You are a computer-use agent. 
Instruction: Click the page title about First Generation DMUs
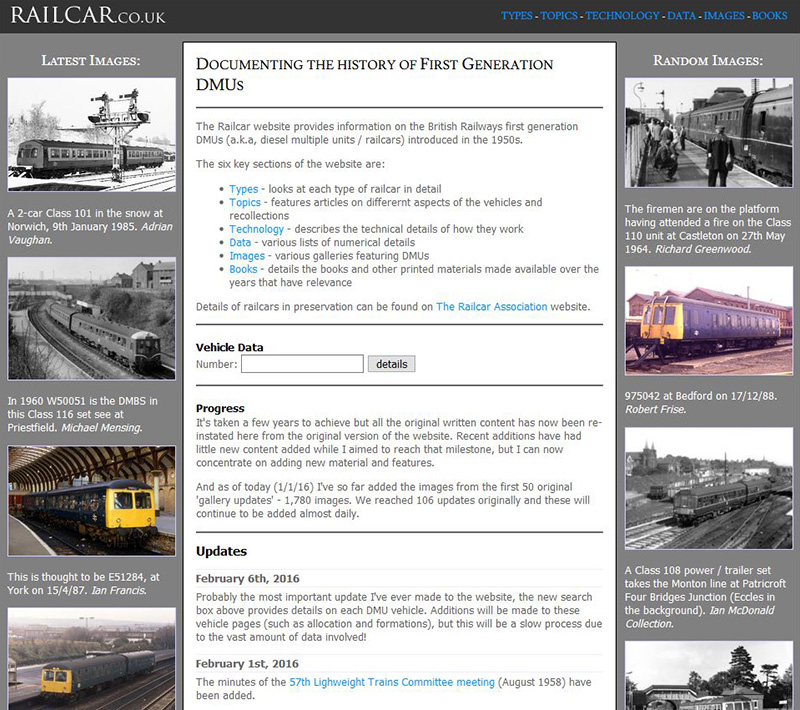pyautogui.click(x=374, y=74)
